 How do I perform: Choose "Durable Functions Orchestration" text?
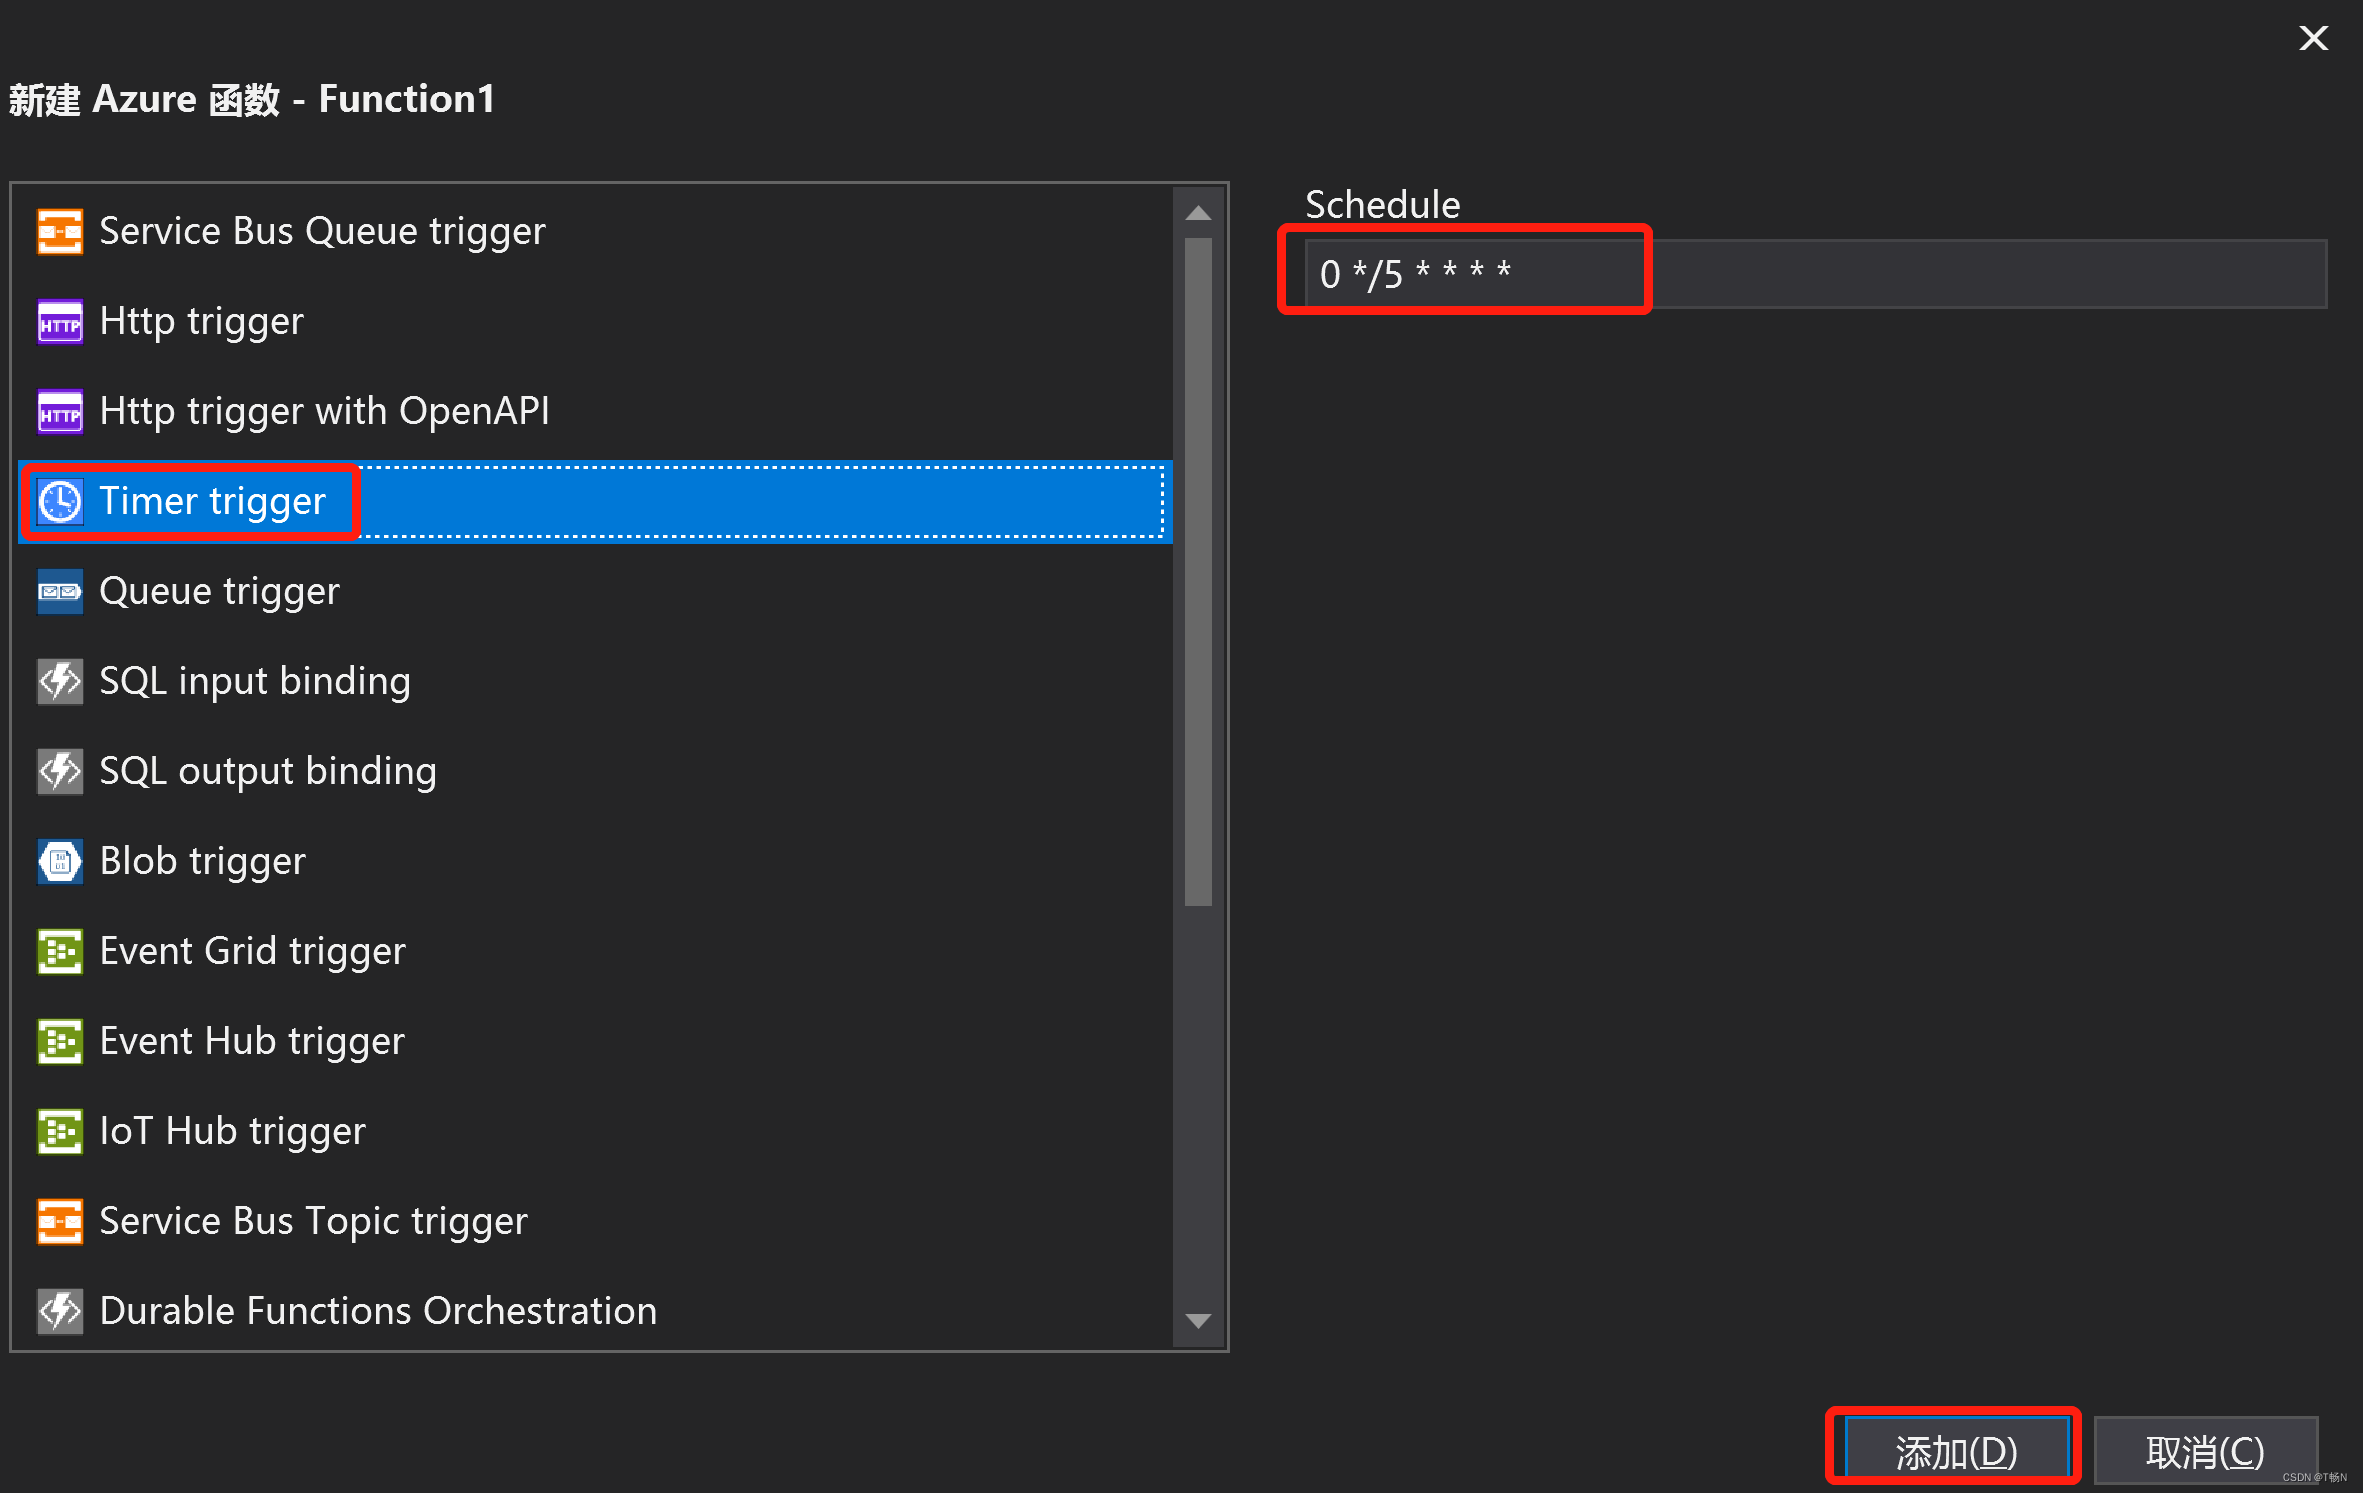pos(378,1312)
